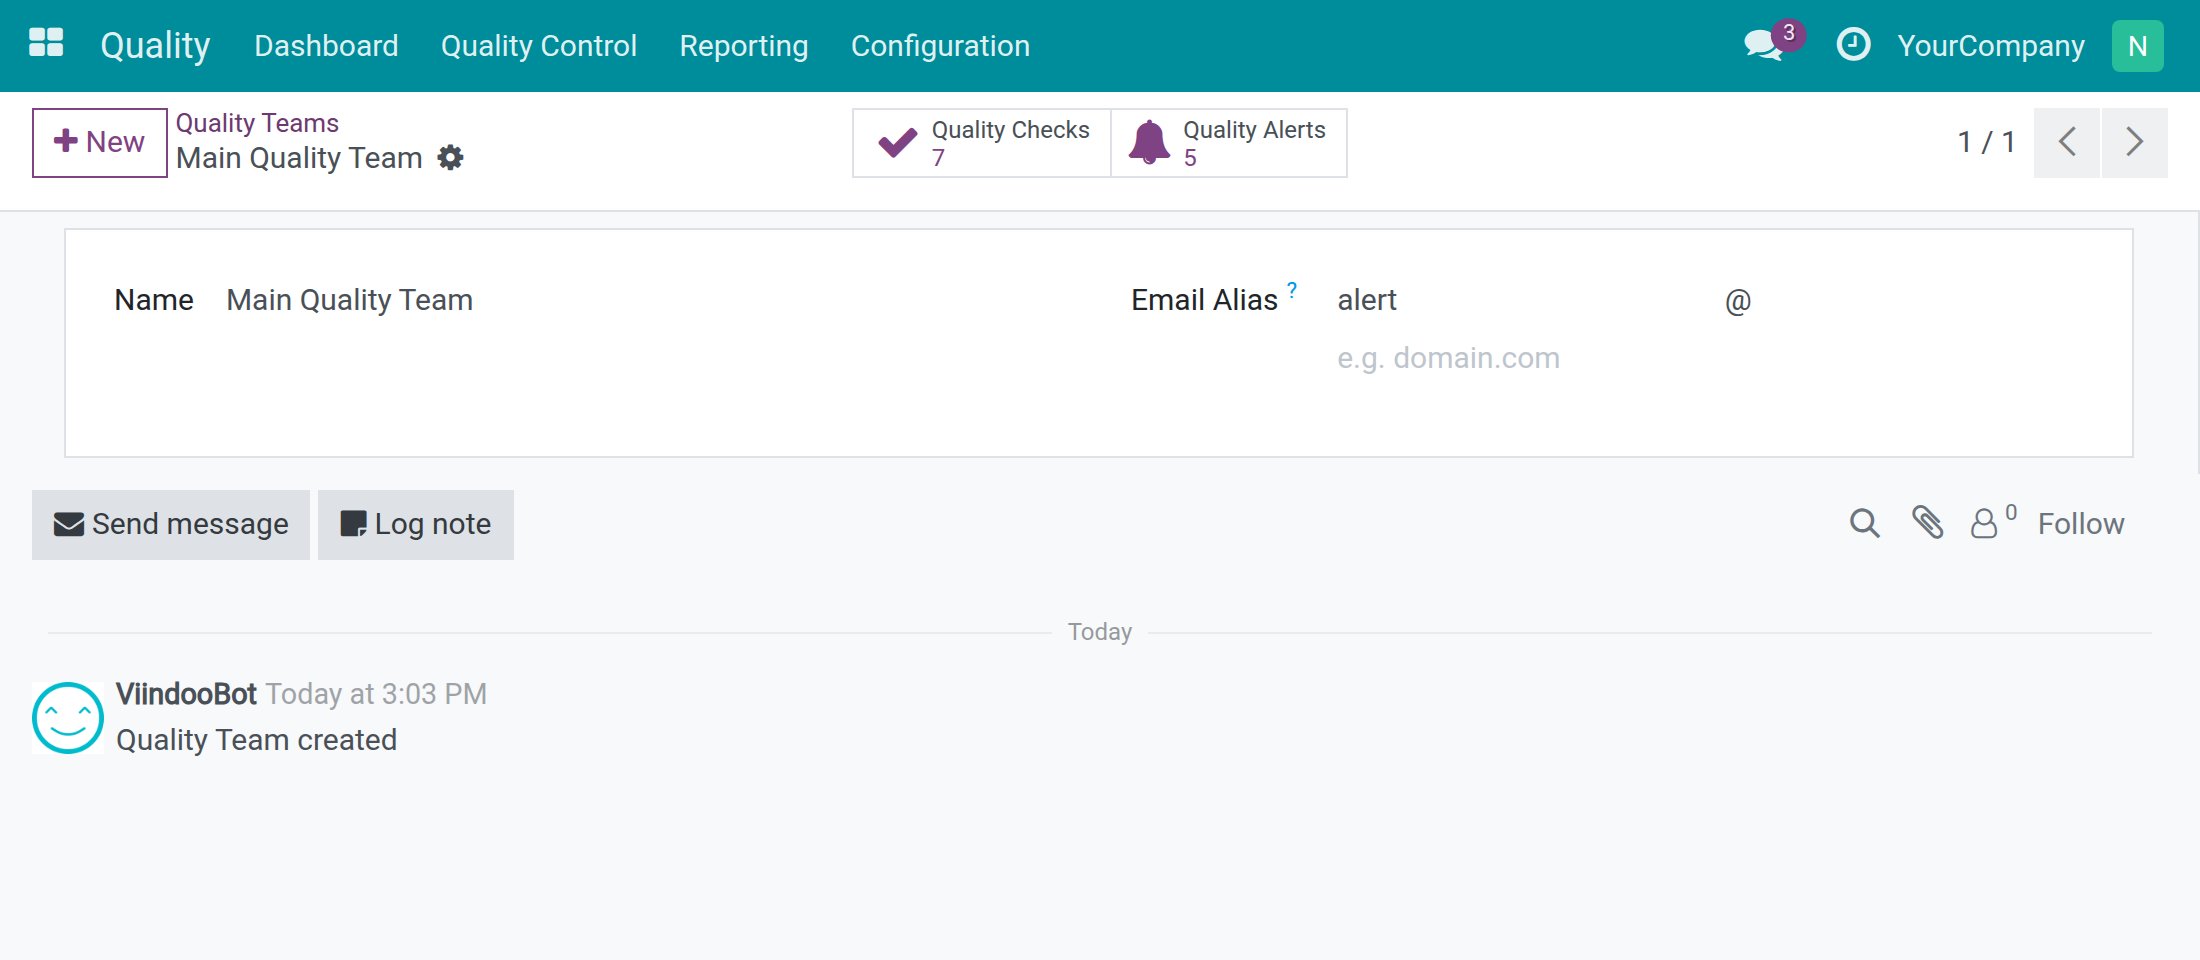Go to next record arrow
Image resolution: width=2200 pixels, height=960 pixels.
tap(2135, 142)
